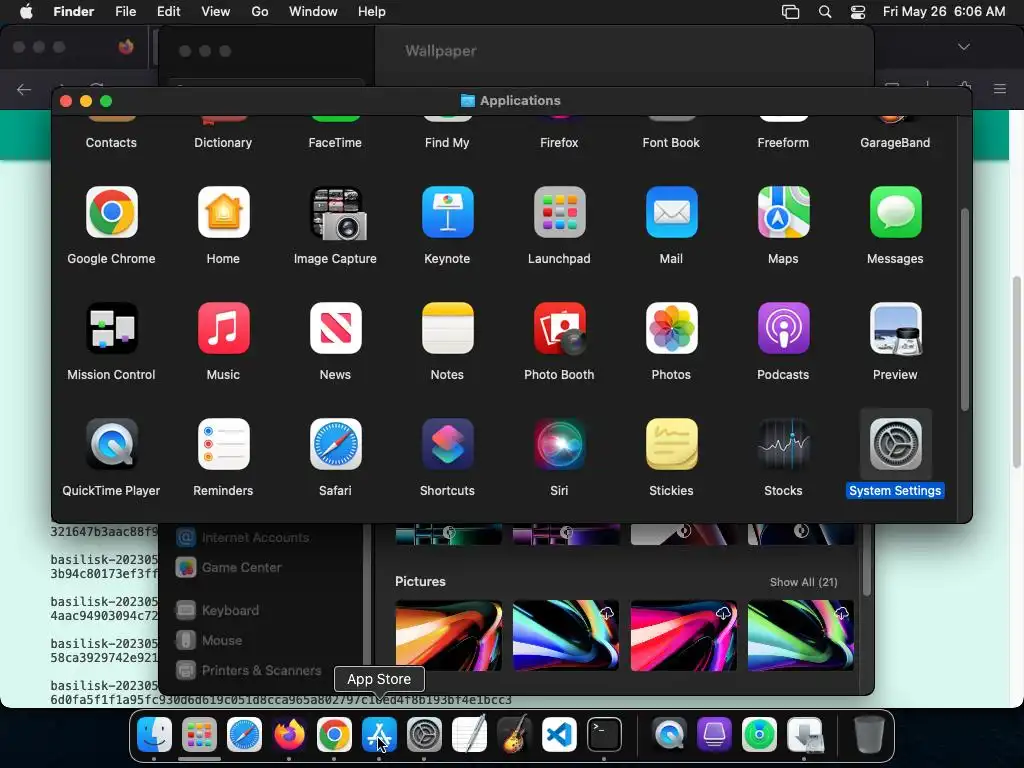
Task: Open Google Chrome in Applications window
Action: coord(112,212)
